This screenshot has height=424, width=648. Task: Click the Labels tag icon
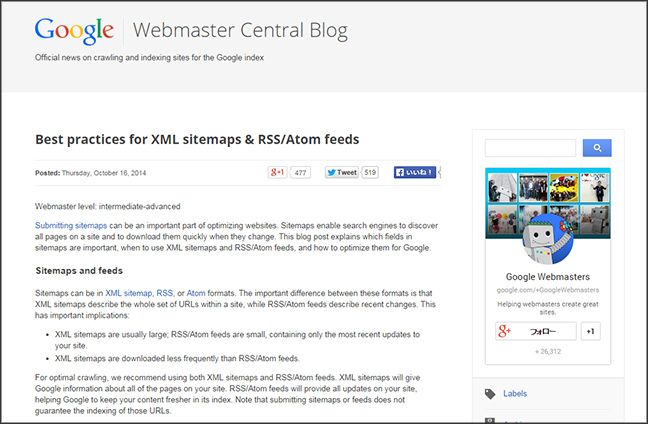click(490, 394)
